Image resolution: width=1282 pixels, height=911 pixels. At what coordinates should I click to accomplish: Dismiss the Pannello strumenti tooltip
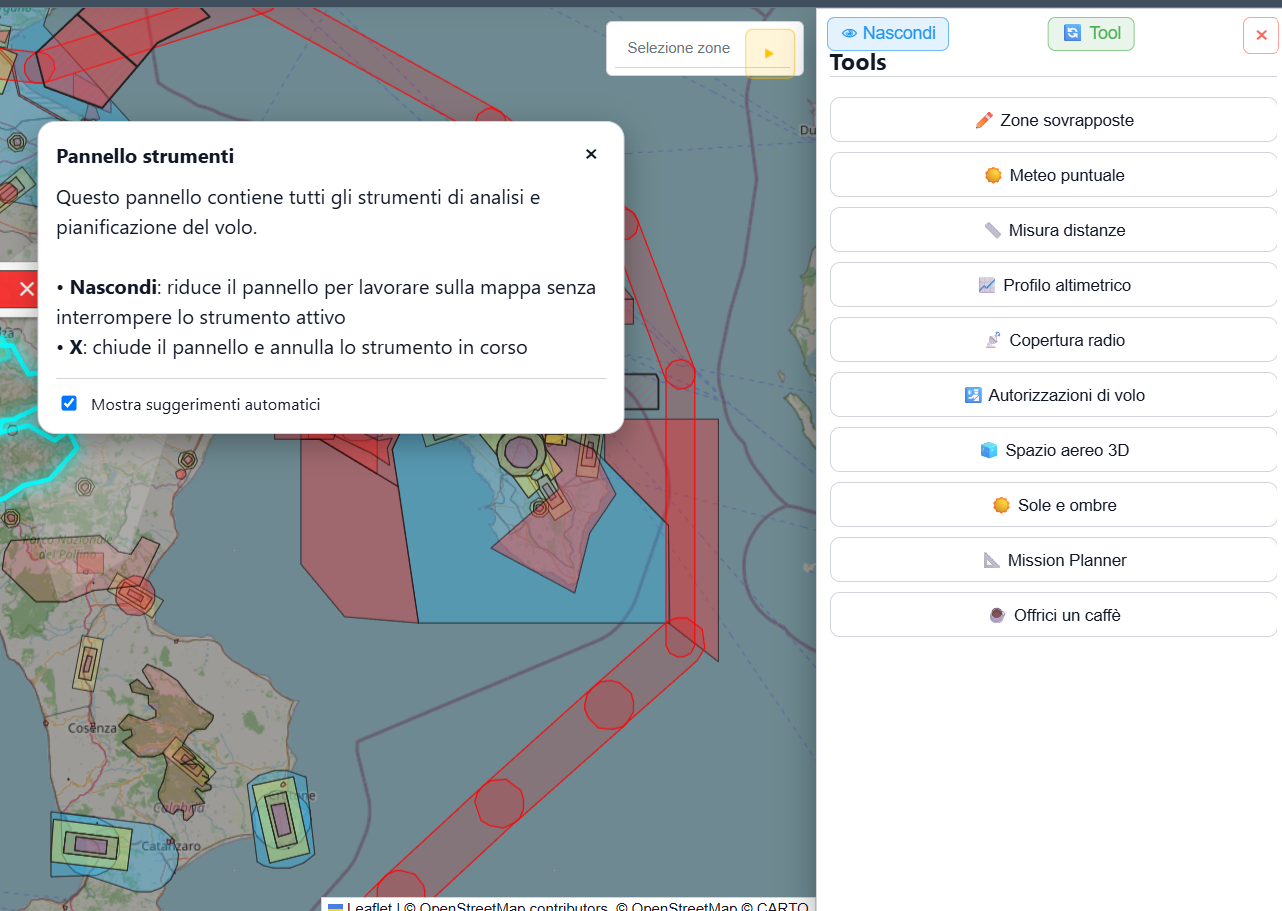[x=591, y=154]
